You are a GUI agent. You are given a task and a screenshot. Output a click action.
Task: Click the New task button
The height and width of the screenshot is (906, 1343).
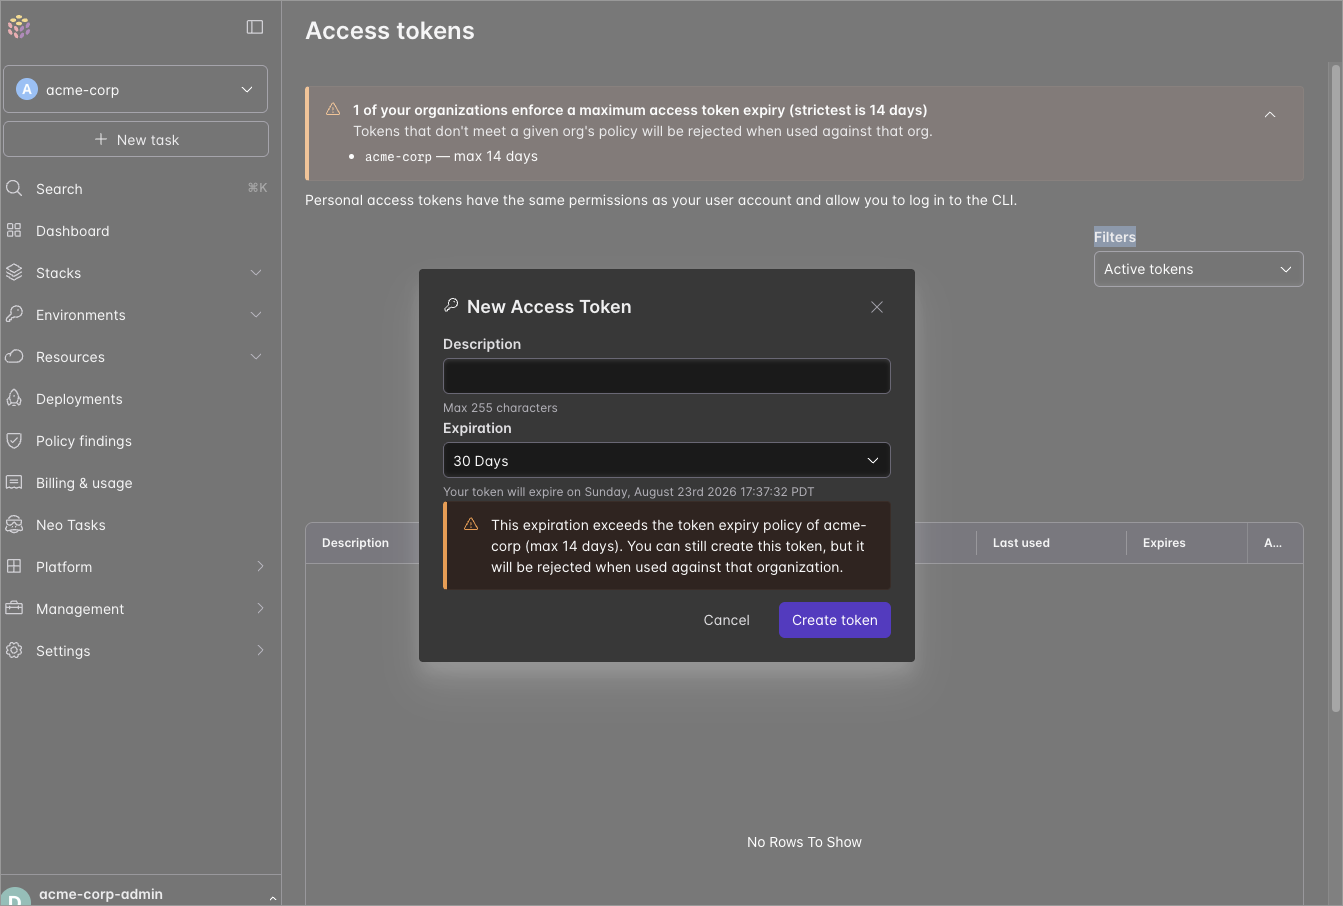[x=136, y=139]
